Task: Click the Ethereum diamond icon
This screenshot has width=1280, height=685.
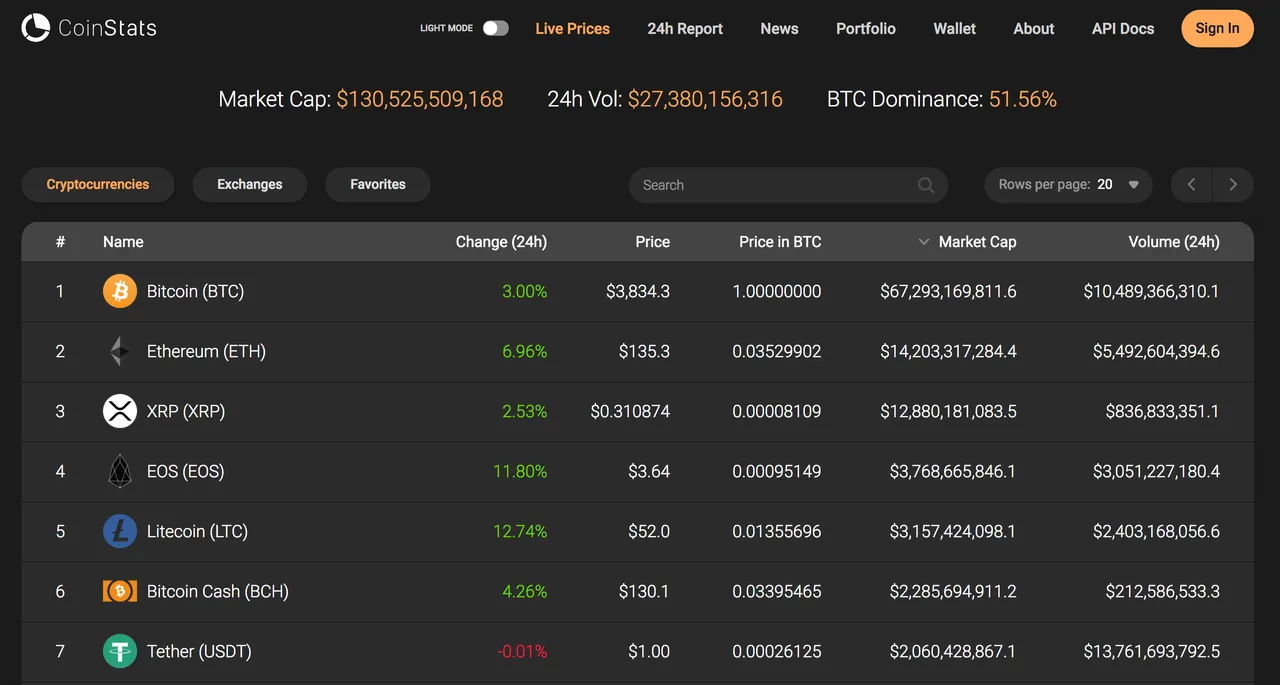Action: point(120,351)
